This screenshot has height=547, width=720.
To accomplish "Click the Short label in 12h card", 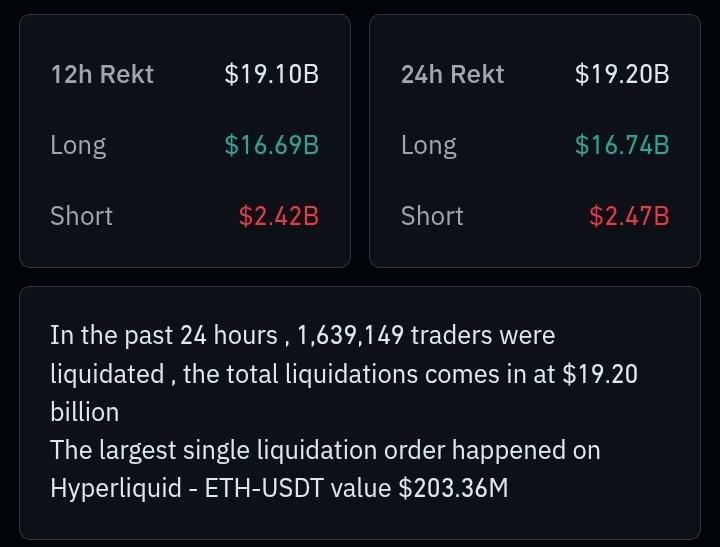I will coord(81,216).
